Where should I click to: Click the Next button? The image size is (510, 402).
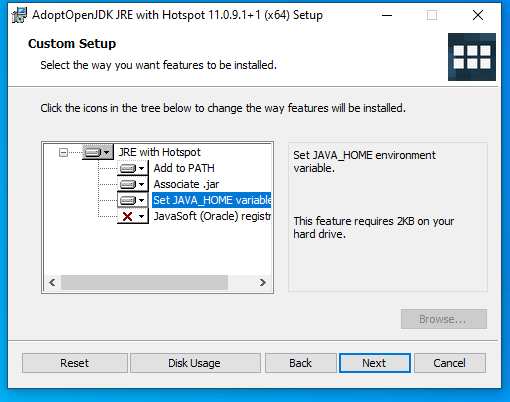pyautogui.click(x=375, y=363)
